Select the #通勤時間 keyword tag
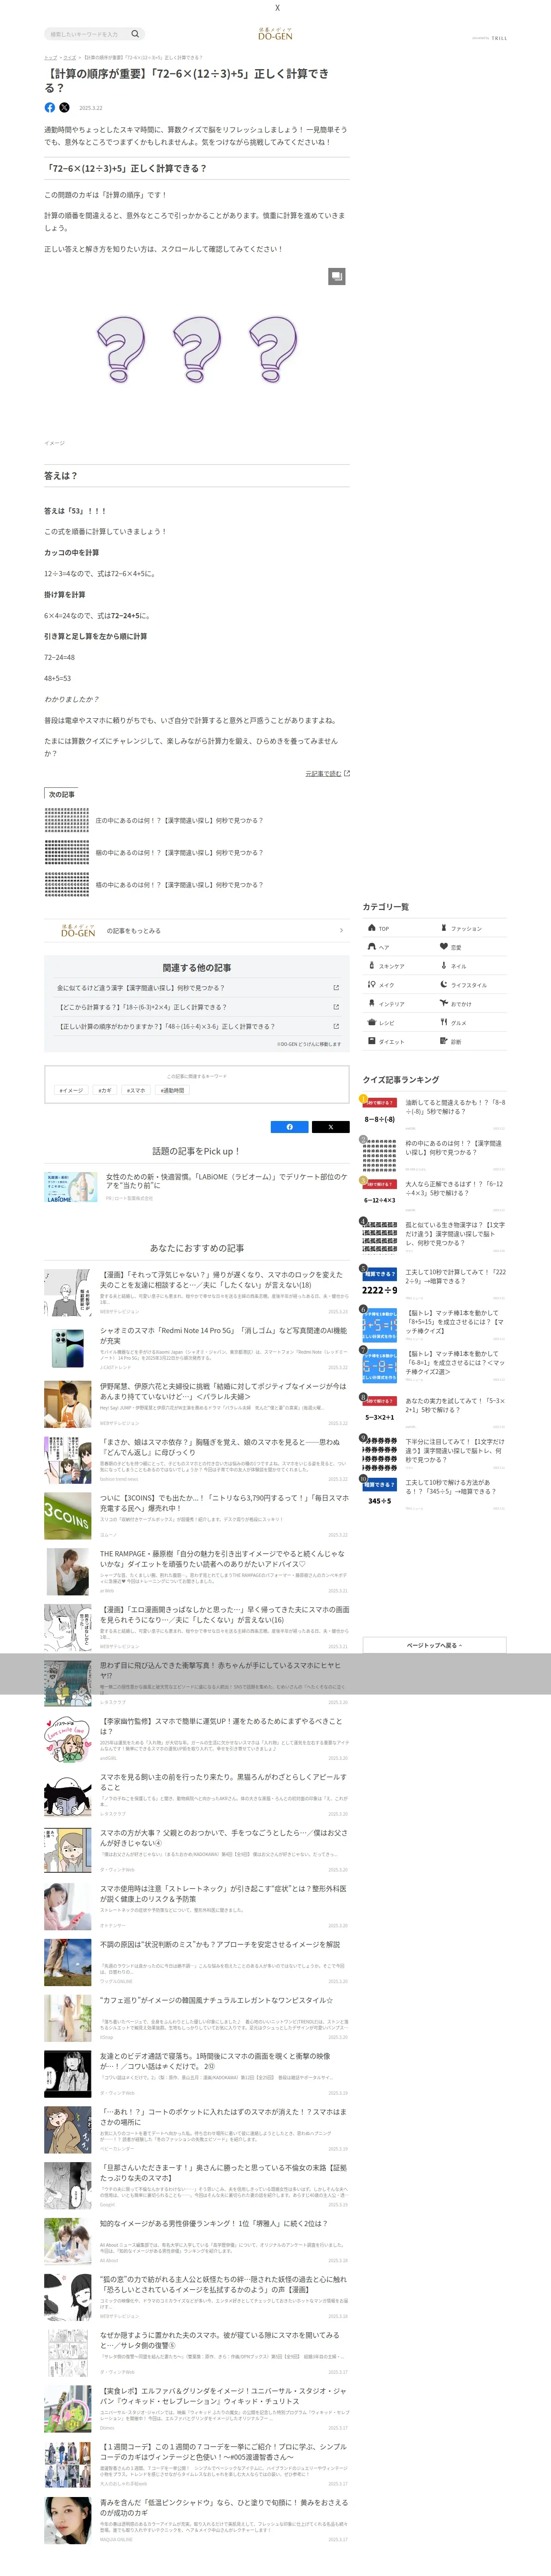This screenshot has width=551, height=2576. point(172,1091)
